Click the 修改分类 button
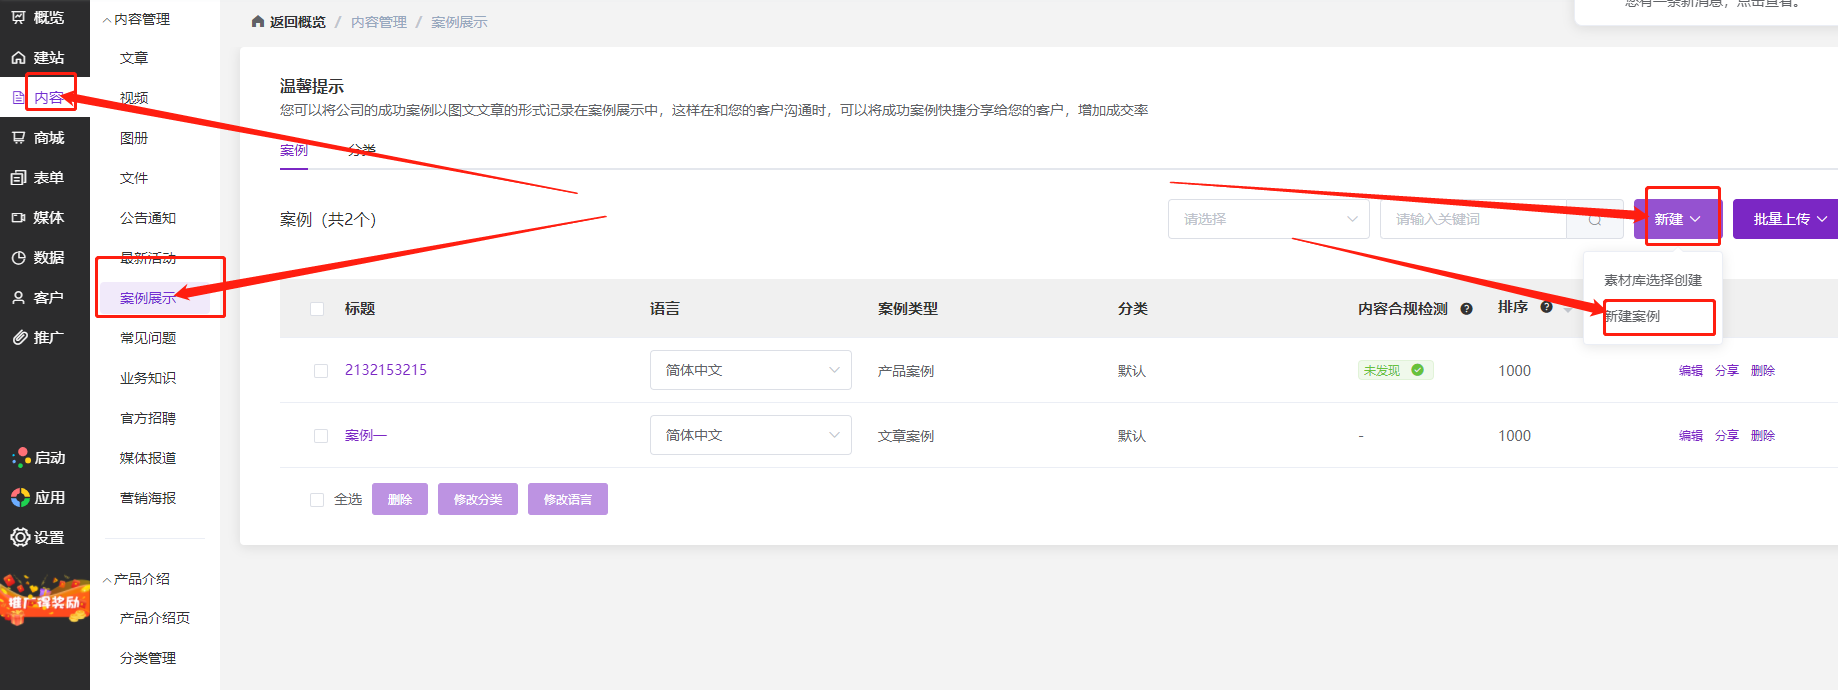Image resolution: width=1838 pixels, height=690 pixels. pyautogui.click(x=478, y=499)
